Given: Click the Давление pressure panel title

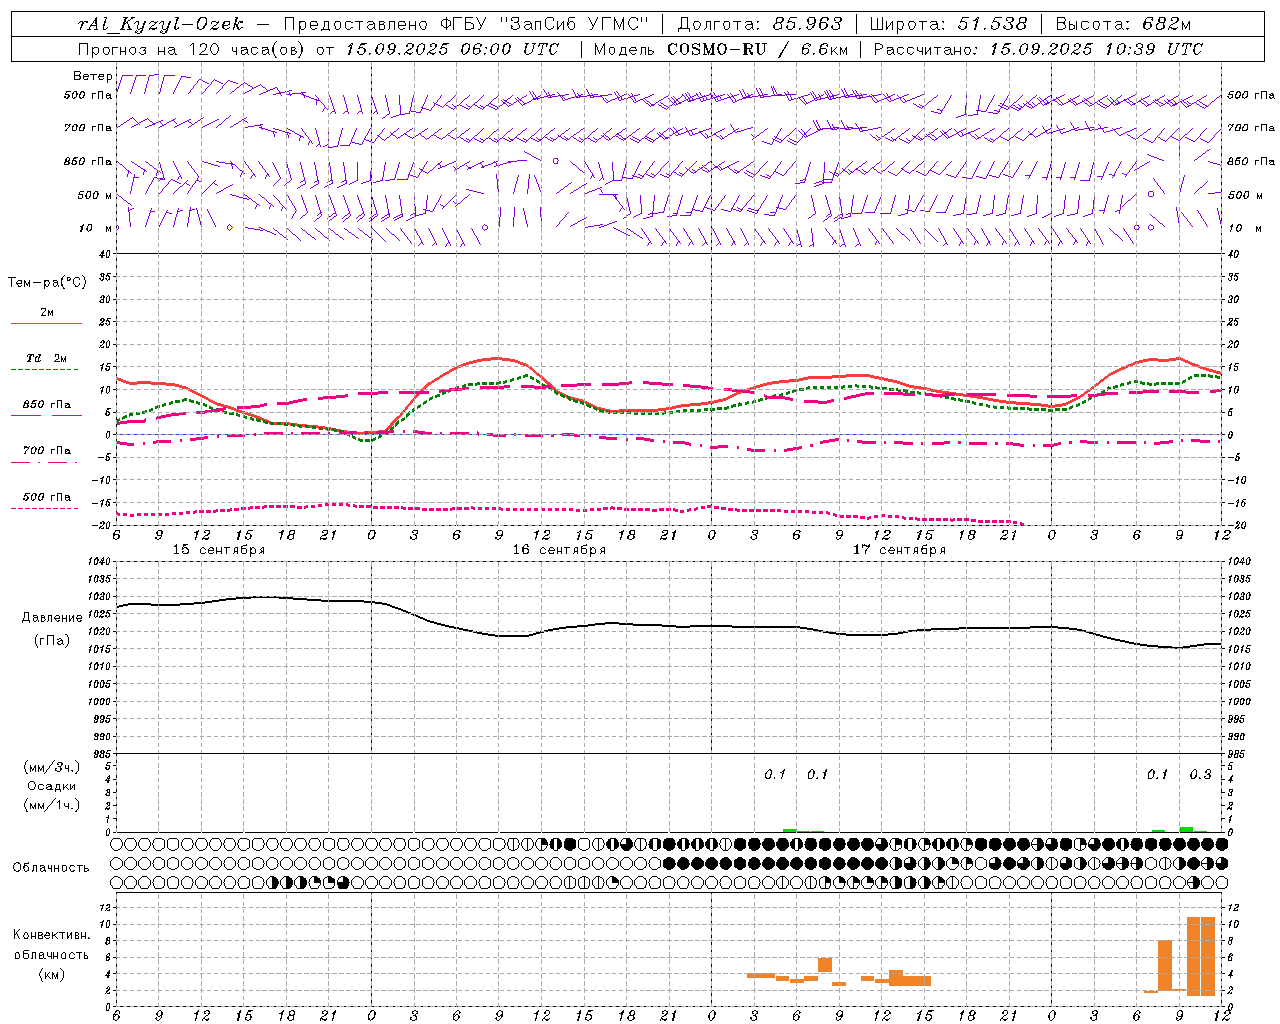Looking at the screenshot, I should [52, 618].
